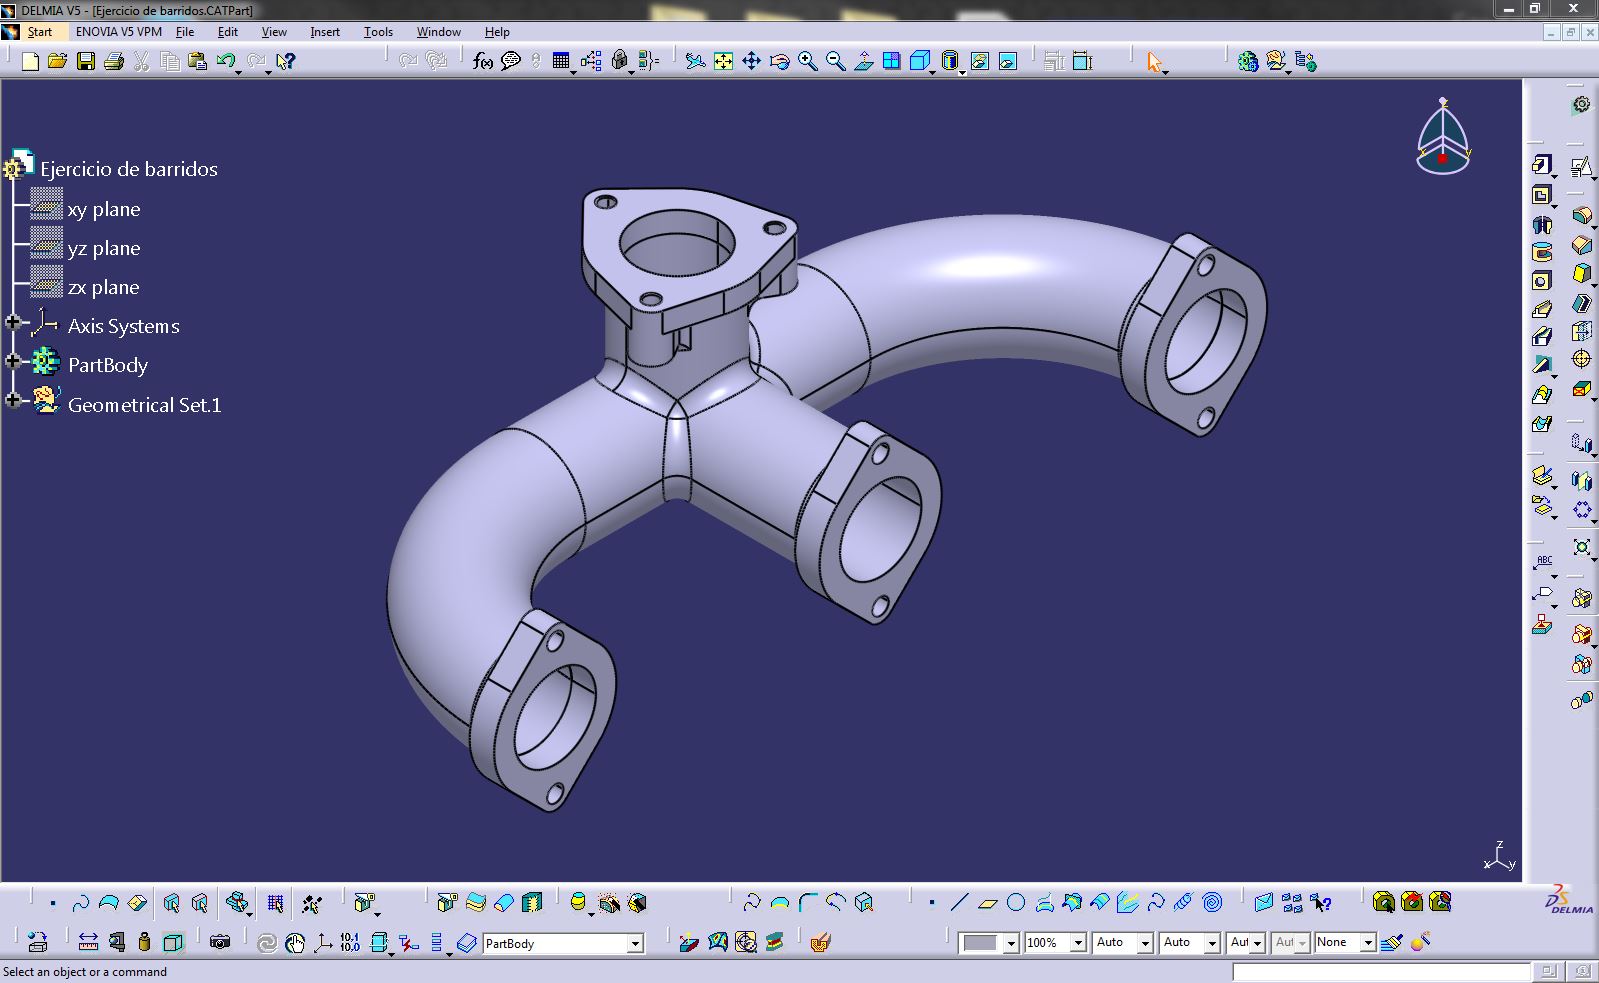Select the Rotate view tool
This screenshot has width=1599, height=983.
(779, 61)
